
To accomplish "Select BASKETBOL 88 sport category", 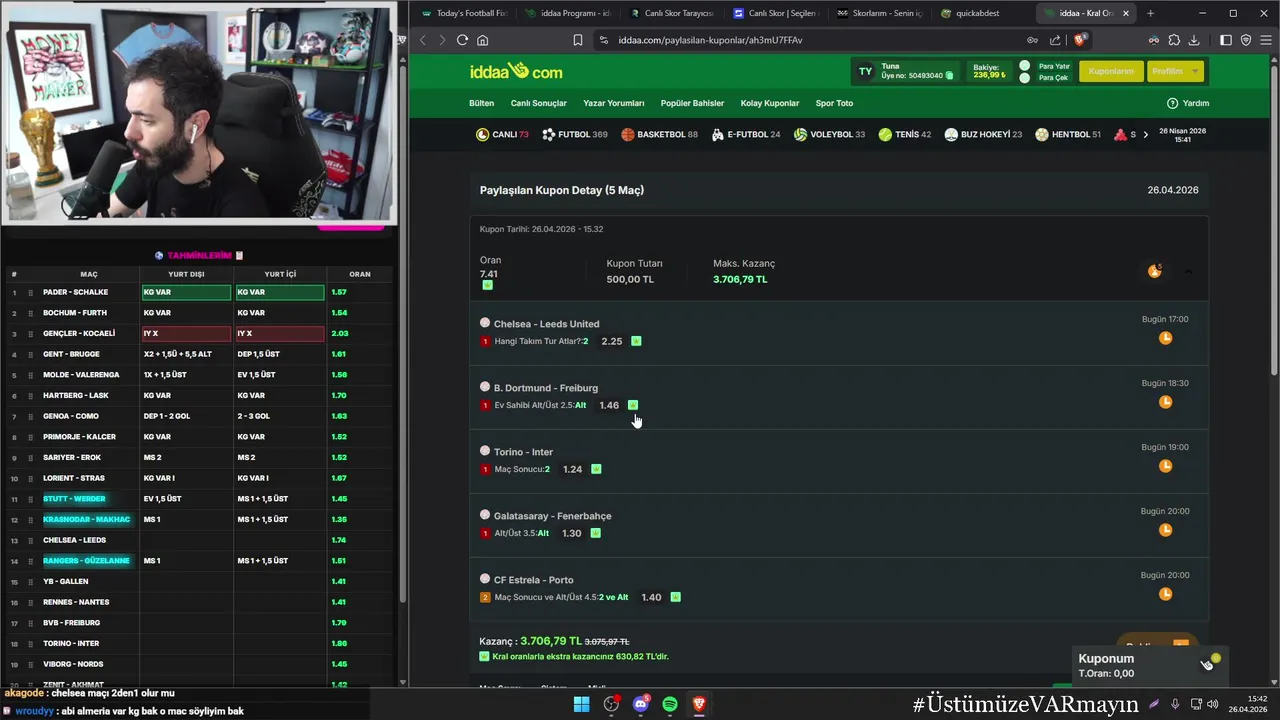I will click(x=659, y=134).
